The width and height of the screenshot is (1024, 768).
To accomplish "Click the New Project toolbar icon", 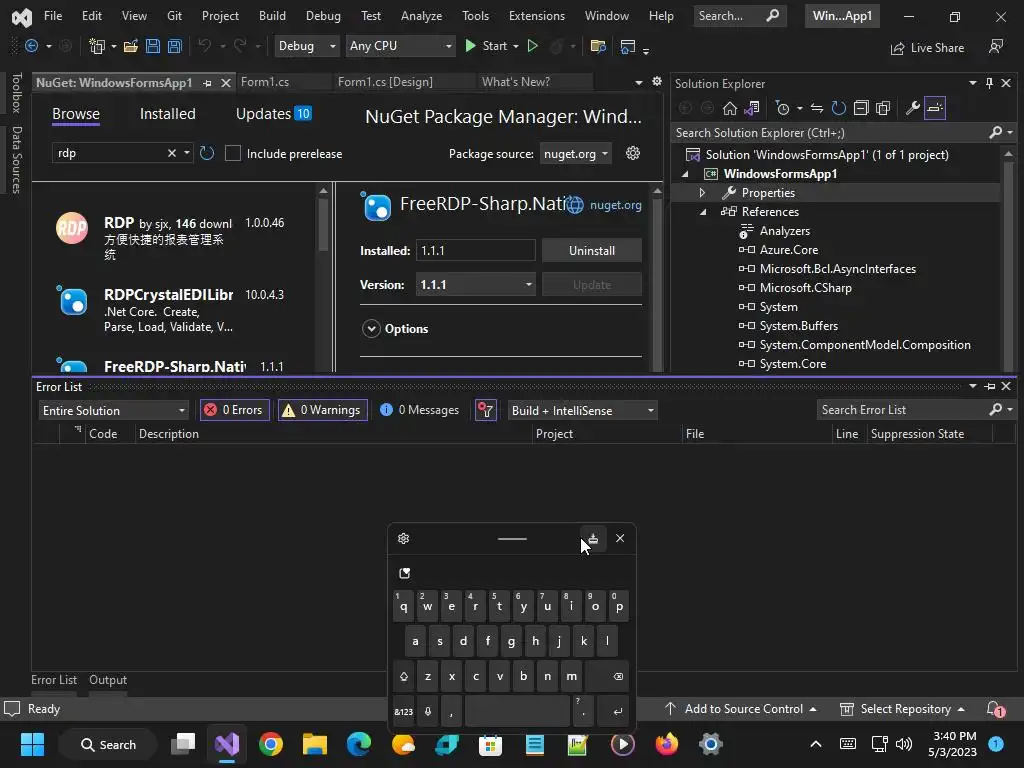I will (97, 46).
